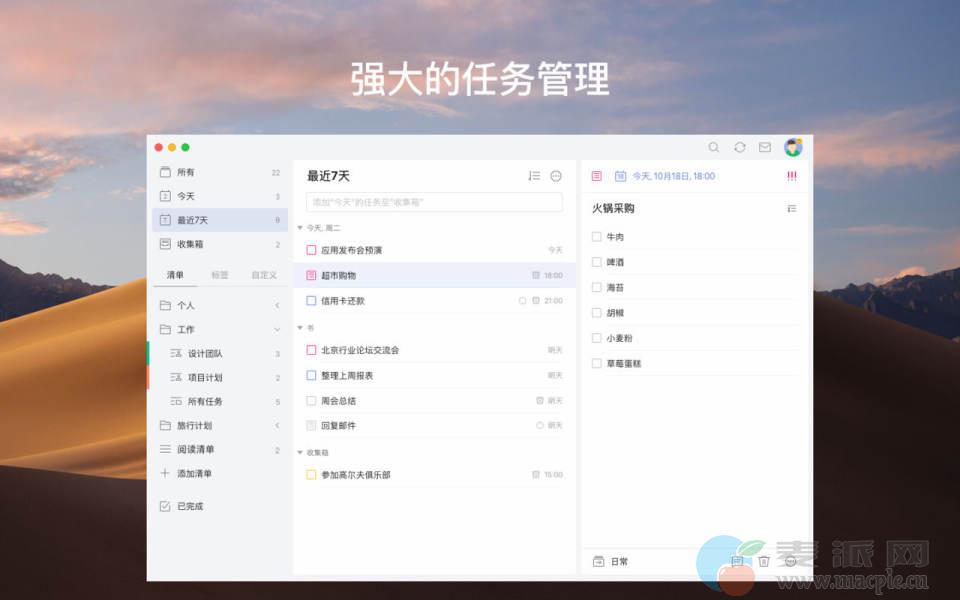This screenshot has width=960, height=600.
Task: Select the 设计团队 list
Action: click(x=205, y=353)
